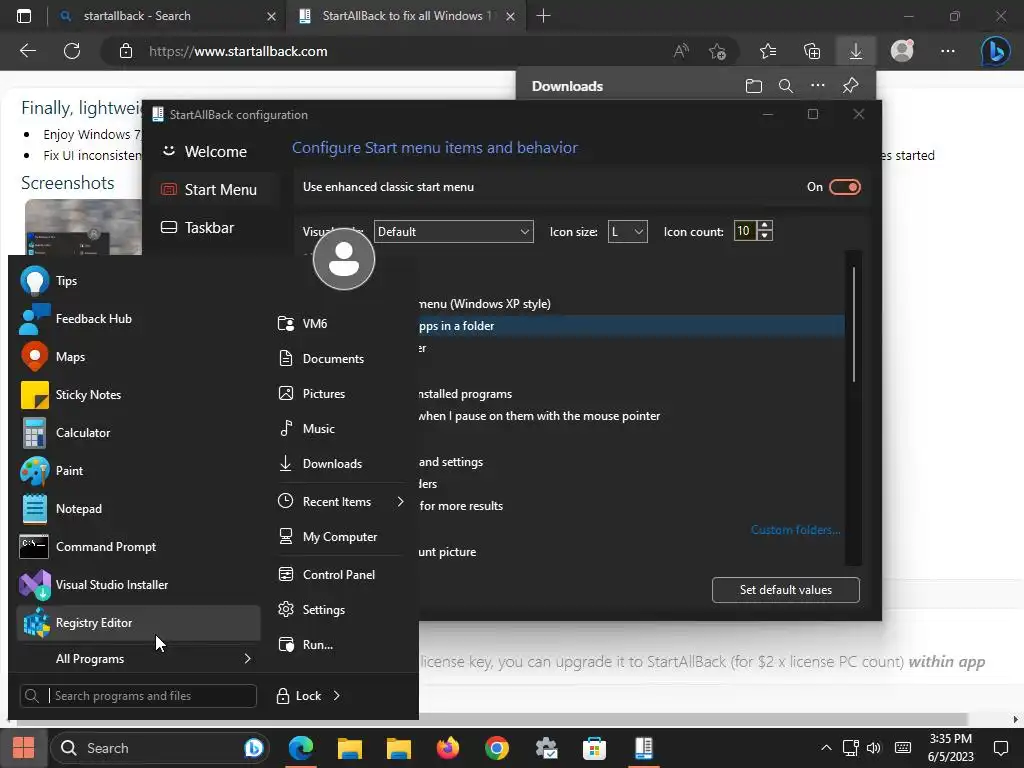The image size is (1024, 768).
Task: Open the Icon size dropdown
Action: [x=627, y=232]
